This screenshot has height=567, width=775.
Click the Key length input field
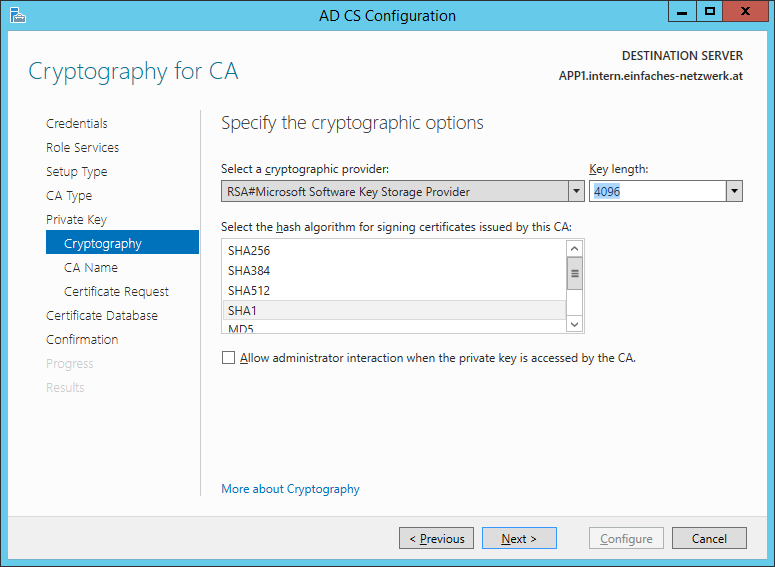(657, 192)
